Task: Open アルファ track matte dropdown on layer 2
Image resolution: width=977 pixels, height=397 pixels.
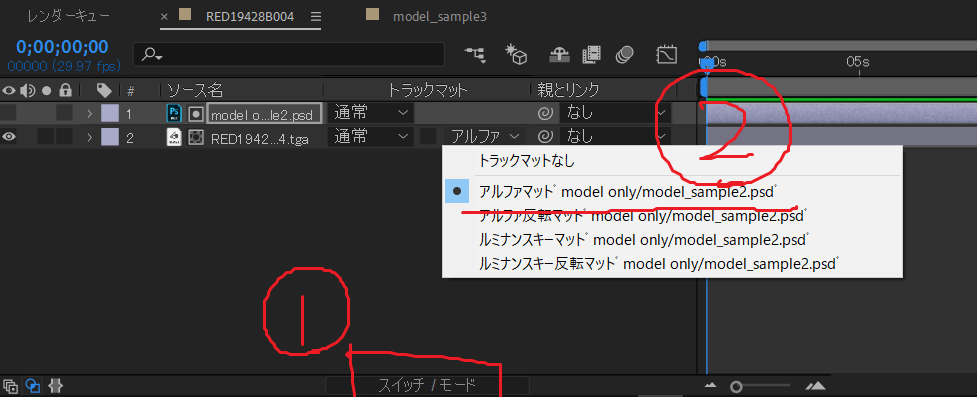Action: click(x=484, y=136)
